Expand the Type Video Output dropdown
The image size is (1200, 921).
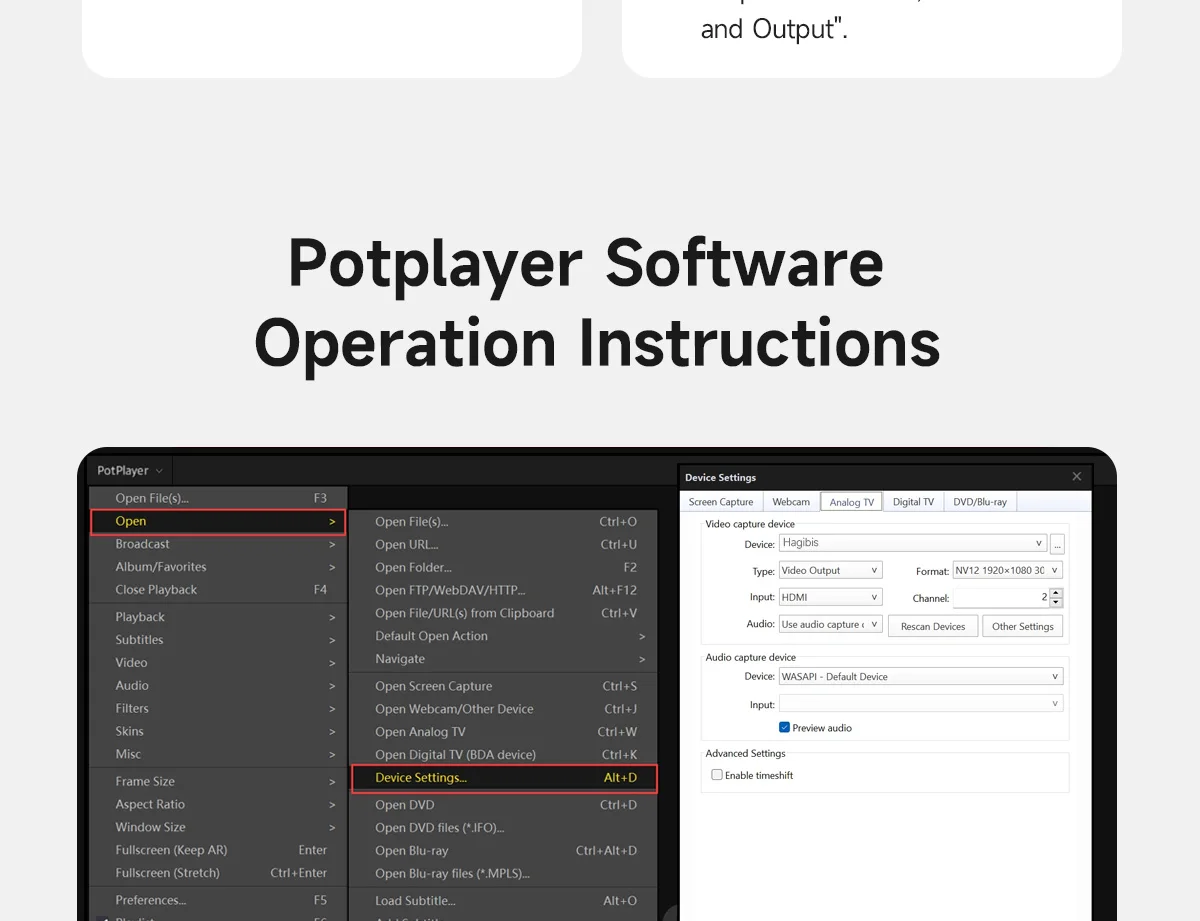point(830,570)
